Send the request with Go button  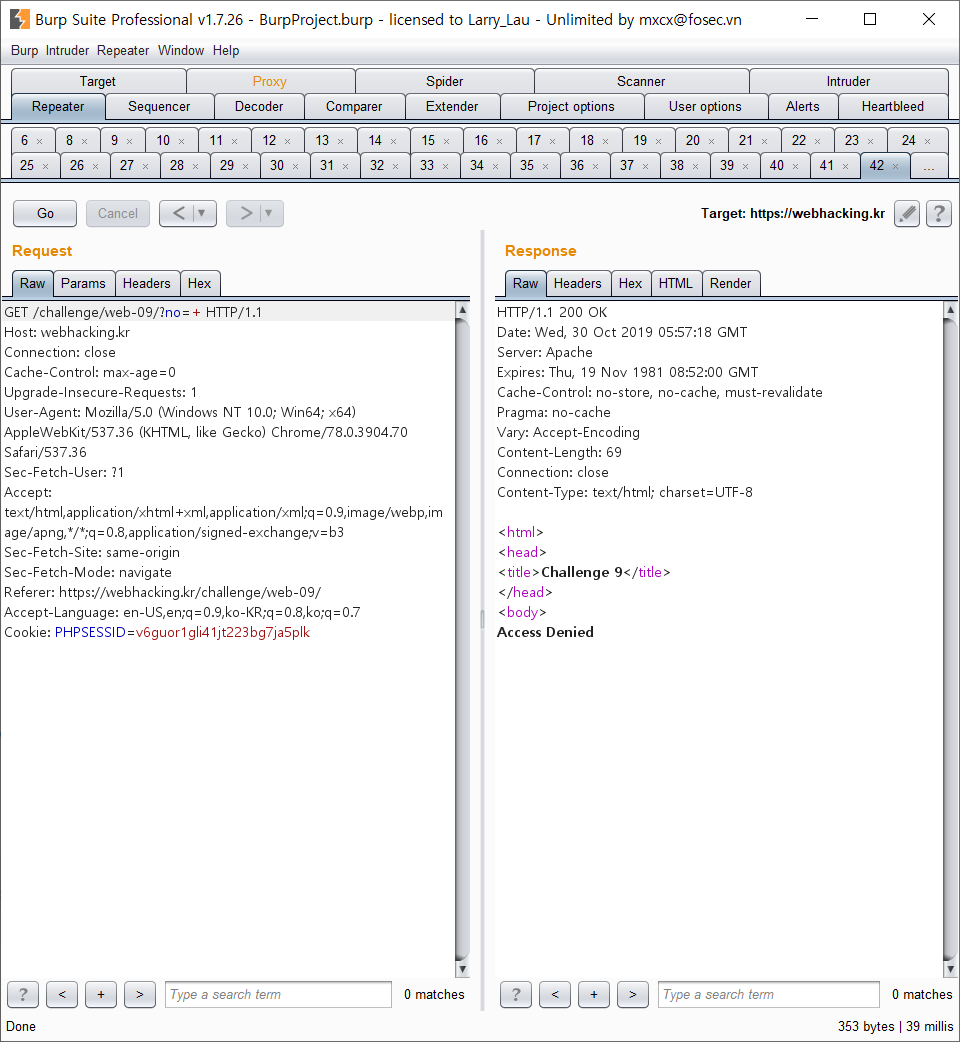point(45,213)
